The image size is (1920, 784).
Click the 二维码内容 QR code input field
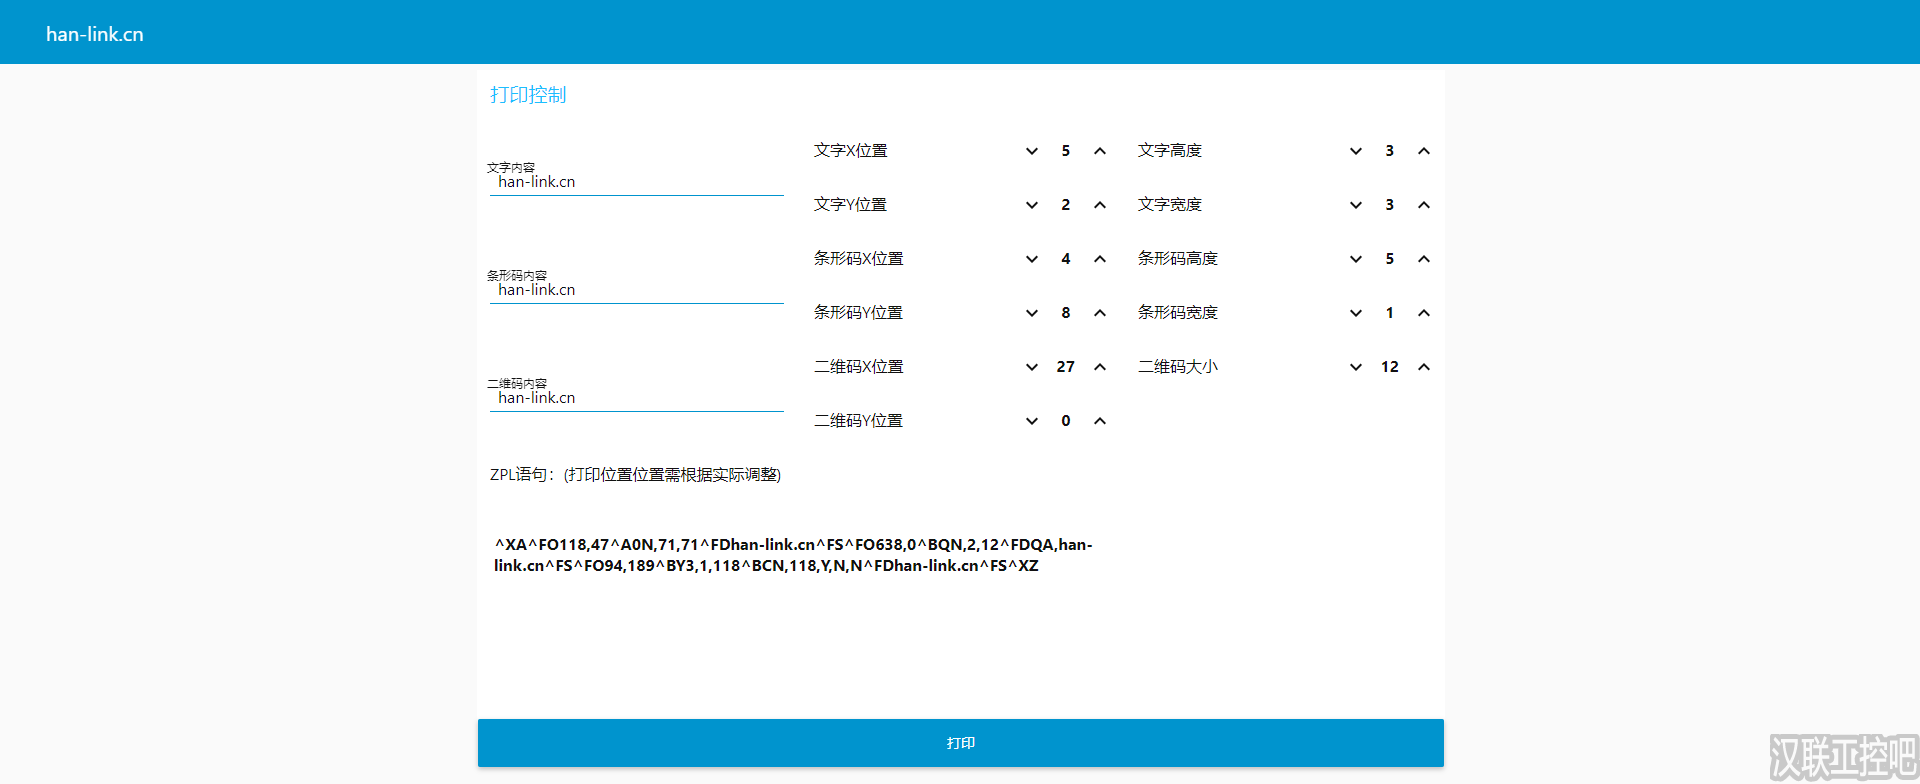tap(637, 398)
